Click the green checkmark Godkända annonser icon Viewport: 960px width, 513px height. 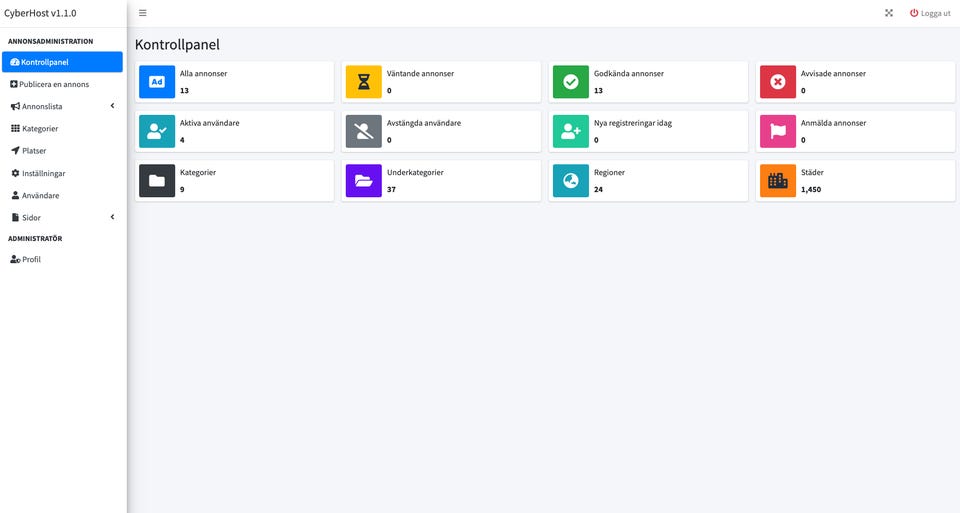coord(571,82)
